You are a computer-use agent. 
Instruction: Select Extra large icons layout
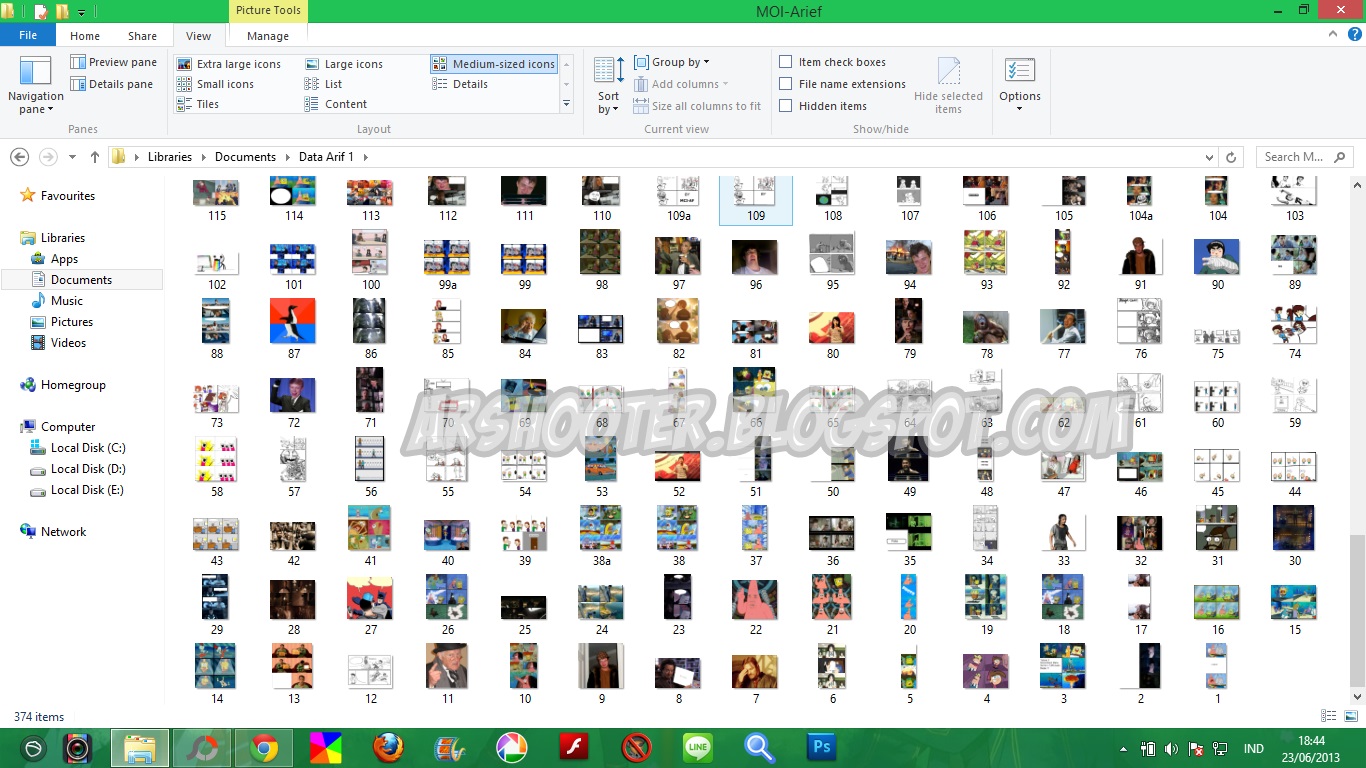(x=229, y=64)
